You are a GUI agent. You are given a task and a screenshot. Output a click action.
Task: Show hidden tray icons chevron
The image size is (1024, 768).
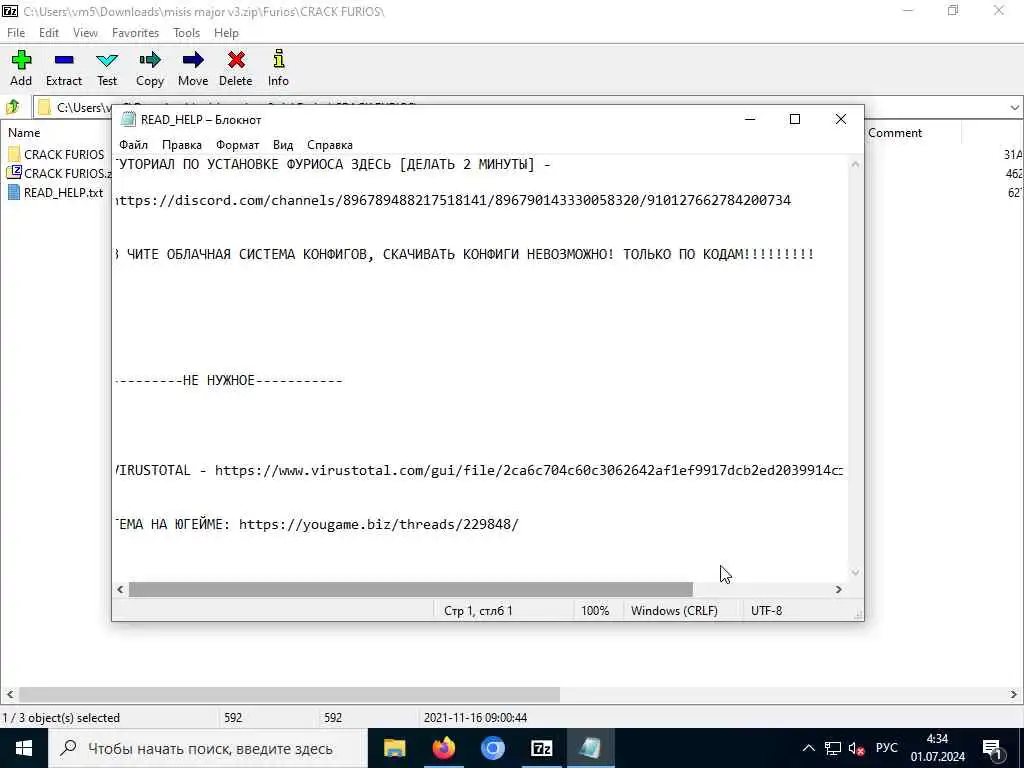[x=808, y=748]
